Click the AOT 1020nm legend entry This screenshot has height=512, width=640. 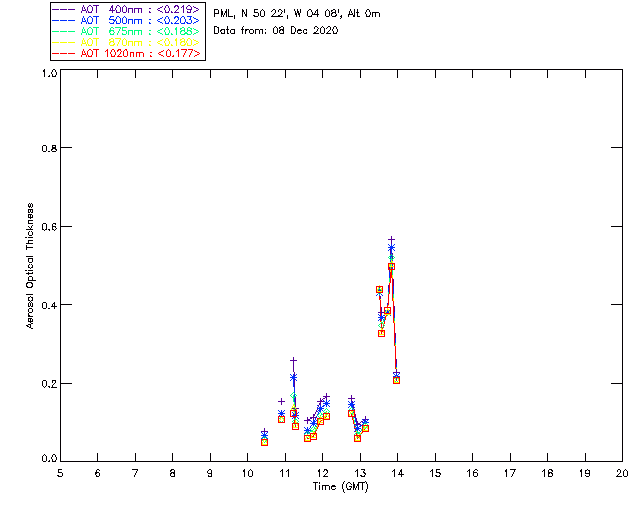click(126, 53)
